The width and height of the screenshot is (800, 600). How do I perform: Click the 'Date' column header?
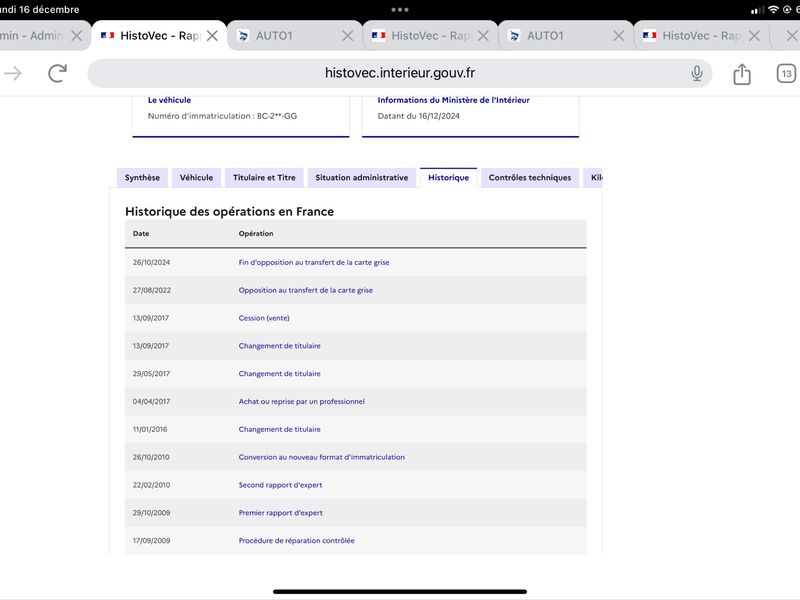tap(141, 234)
